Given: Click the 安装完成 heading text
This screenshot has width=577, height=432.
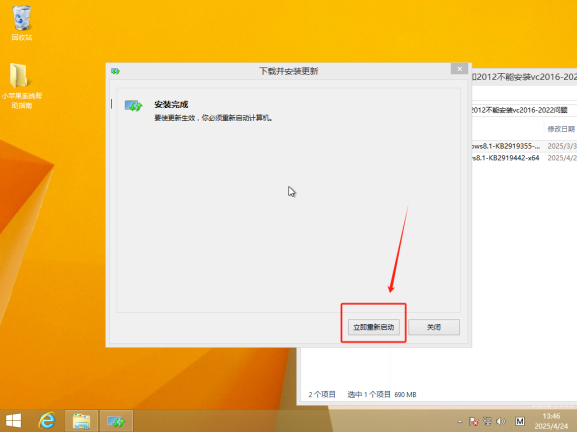Looking at the screenshot, I should (x=171, y=105).
